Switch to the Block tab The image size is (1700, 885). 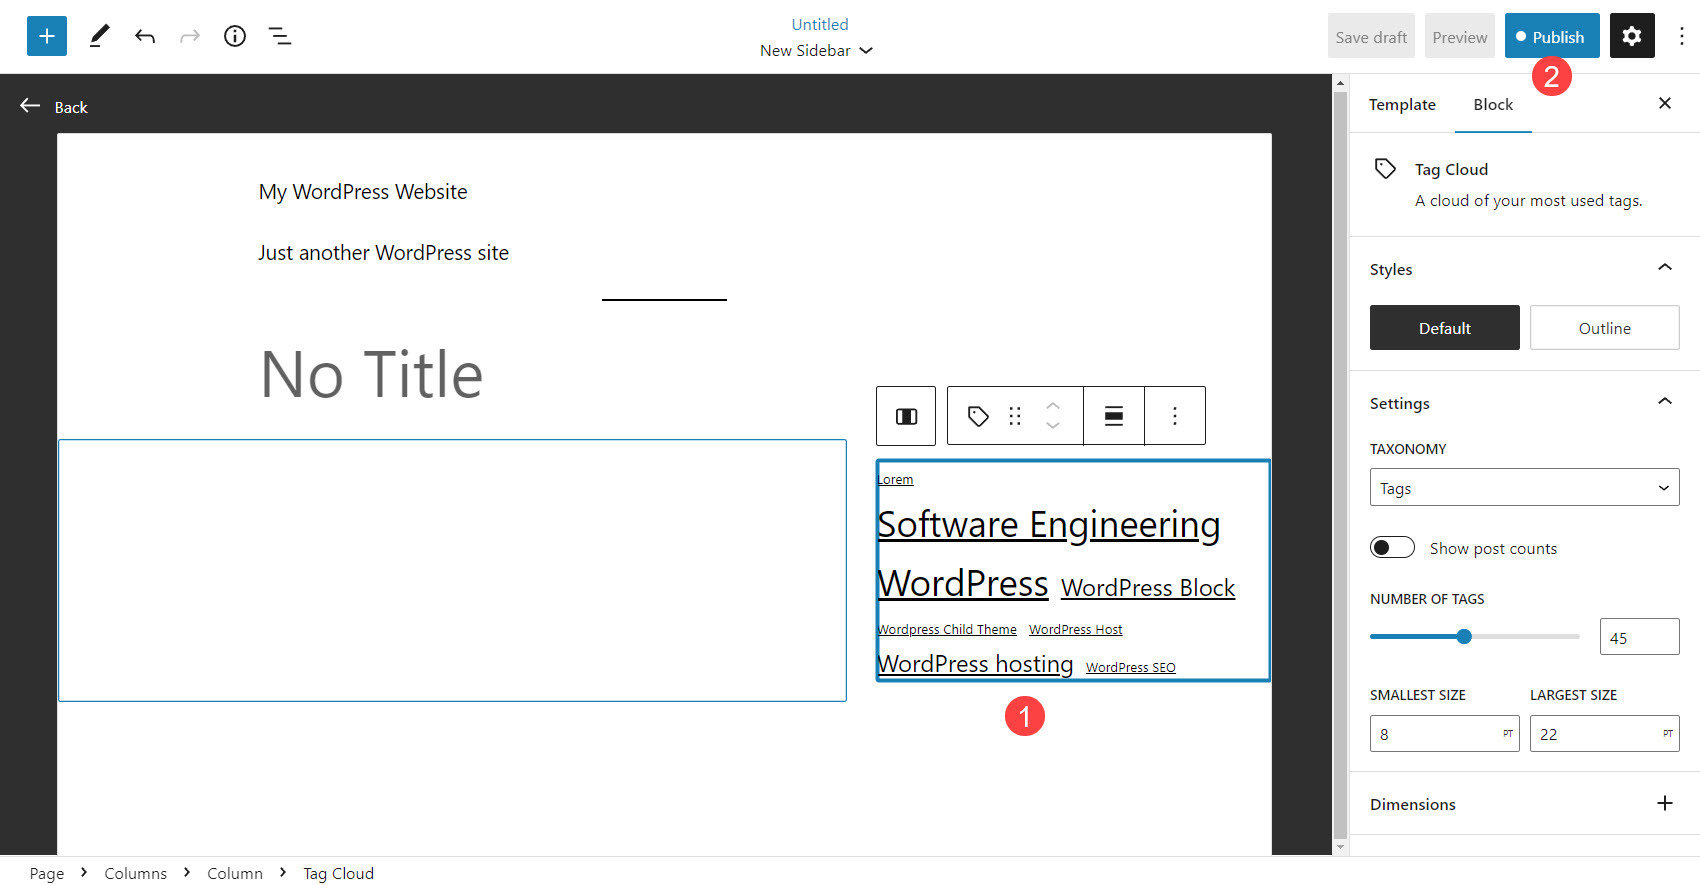1492,104
